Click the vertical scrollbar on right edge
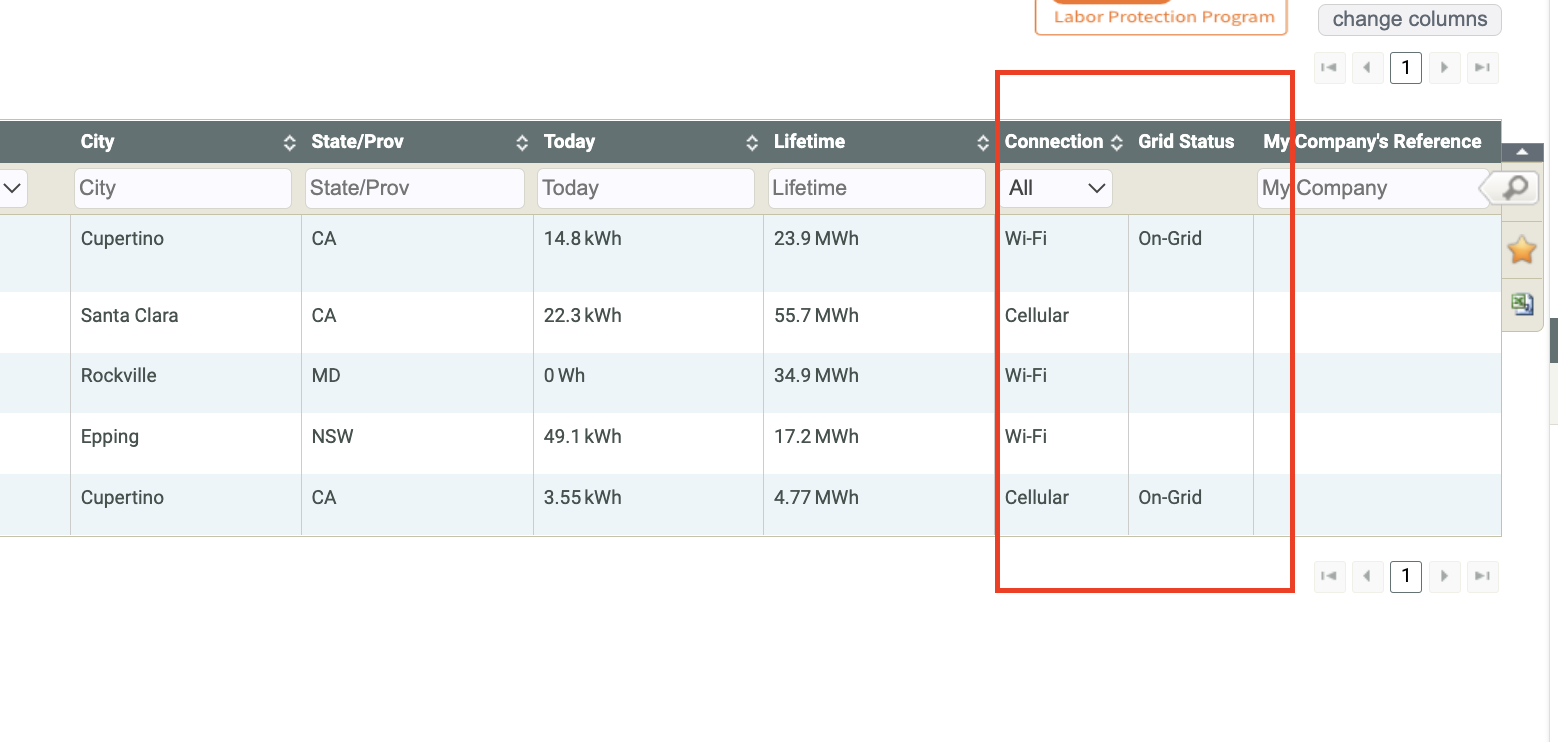1558x742 pixels. click(x=1553, y=341)
